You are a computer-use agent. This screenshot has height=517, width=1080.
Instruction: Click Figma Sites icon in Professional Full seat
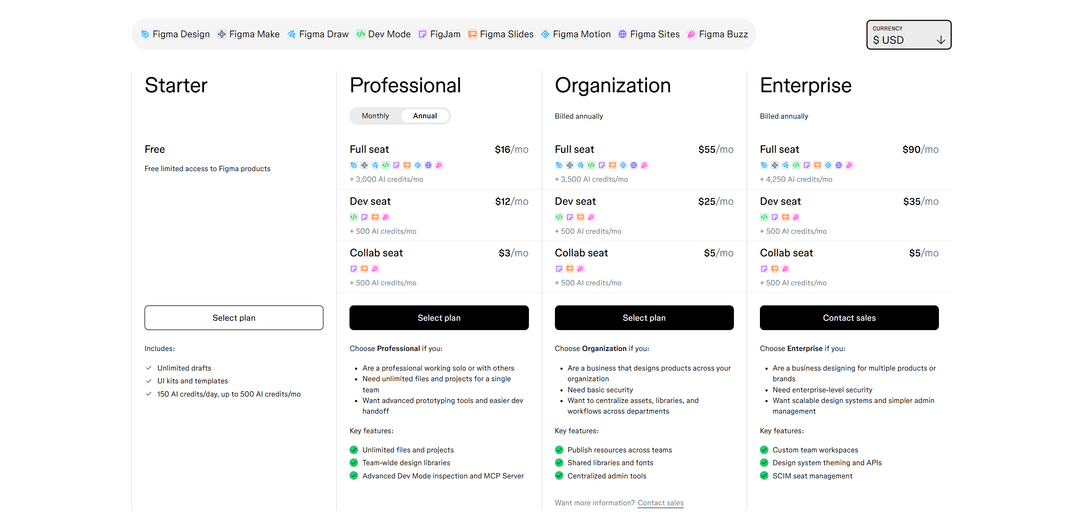pos(428,165)
